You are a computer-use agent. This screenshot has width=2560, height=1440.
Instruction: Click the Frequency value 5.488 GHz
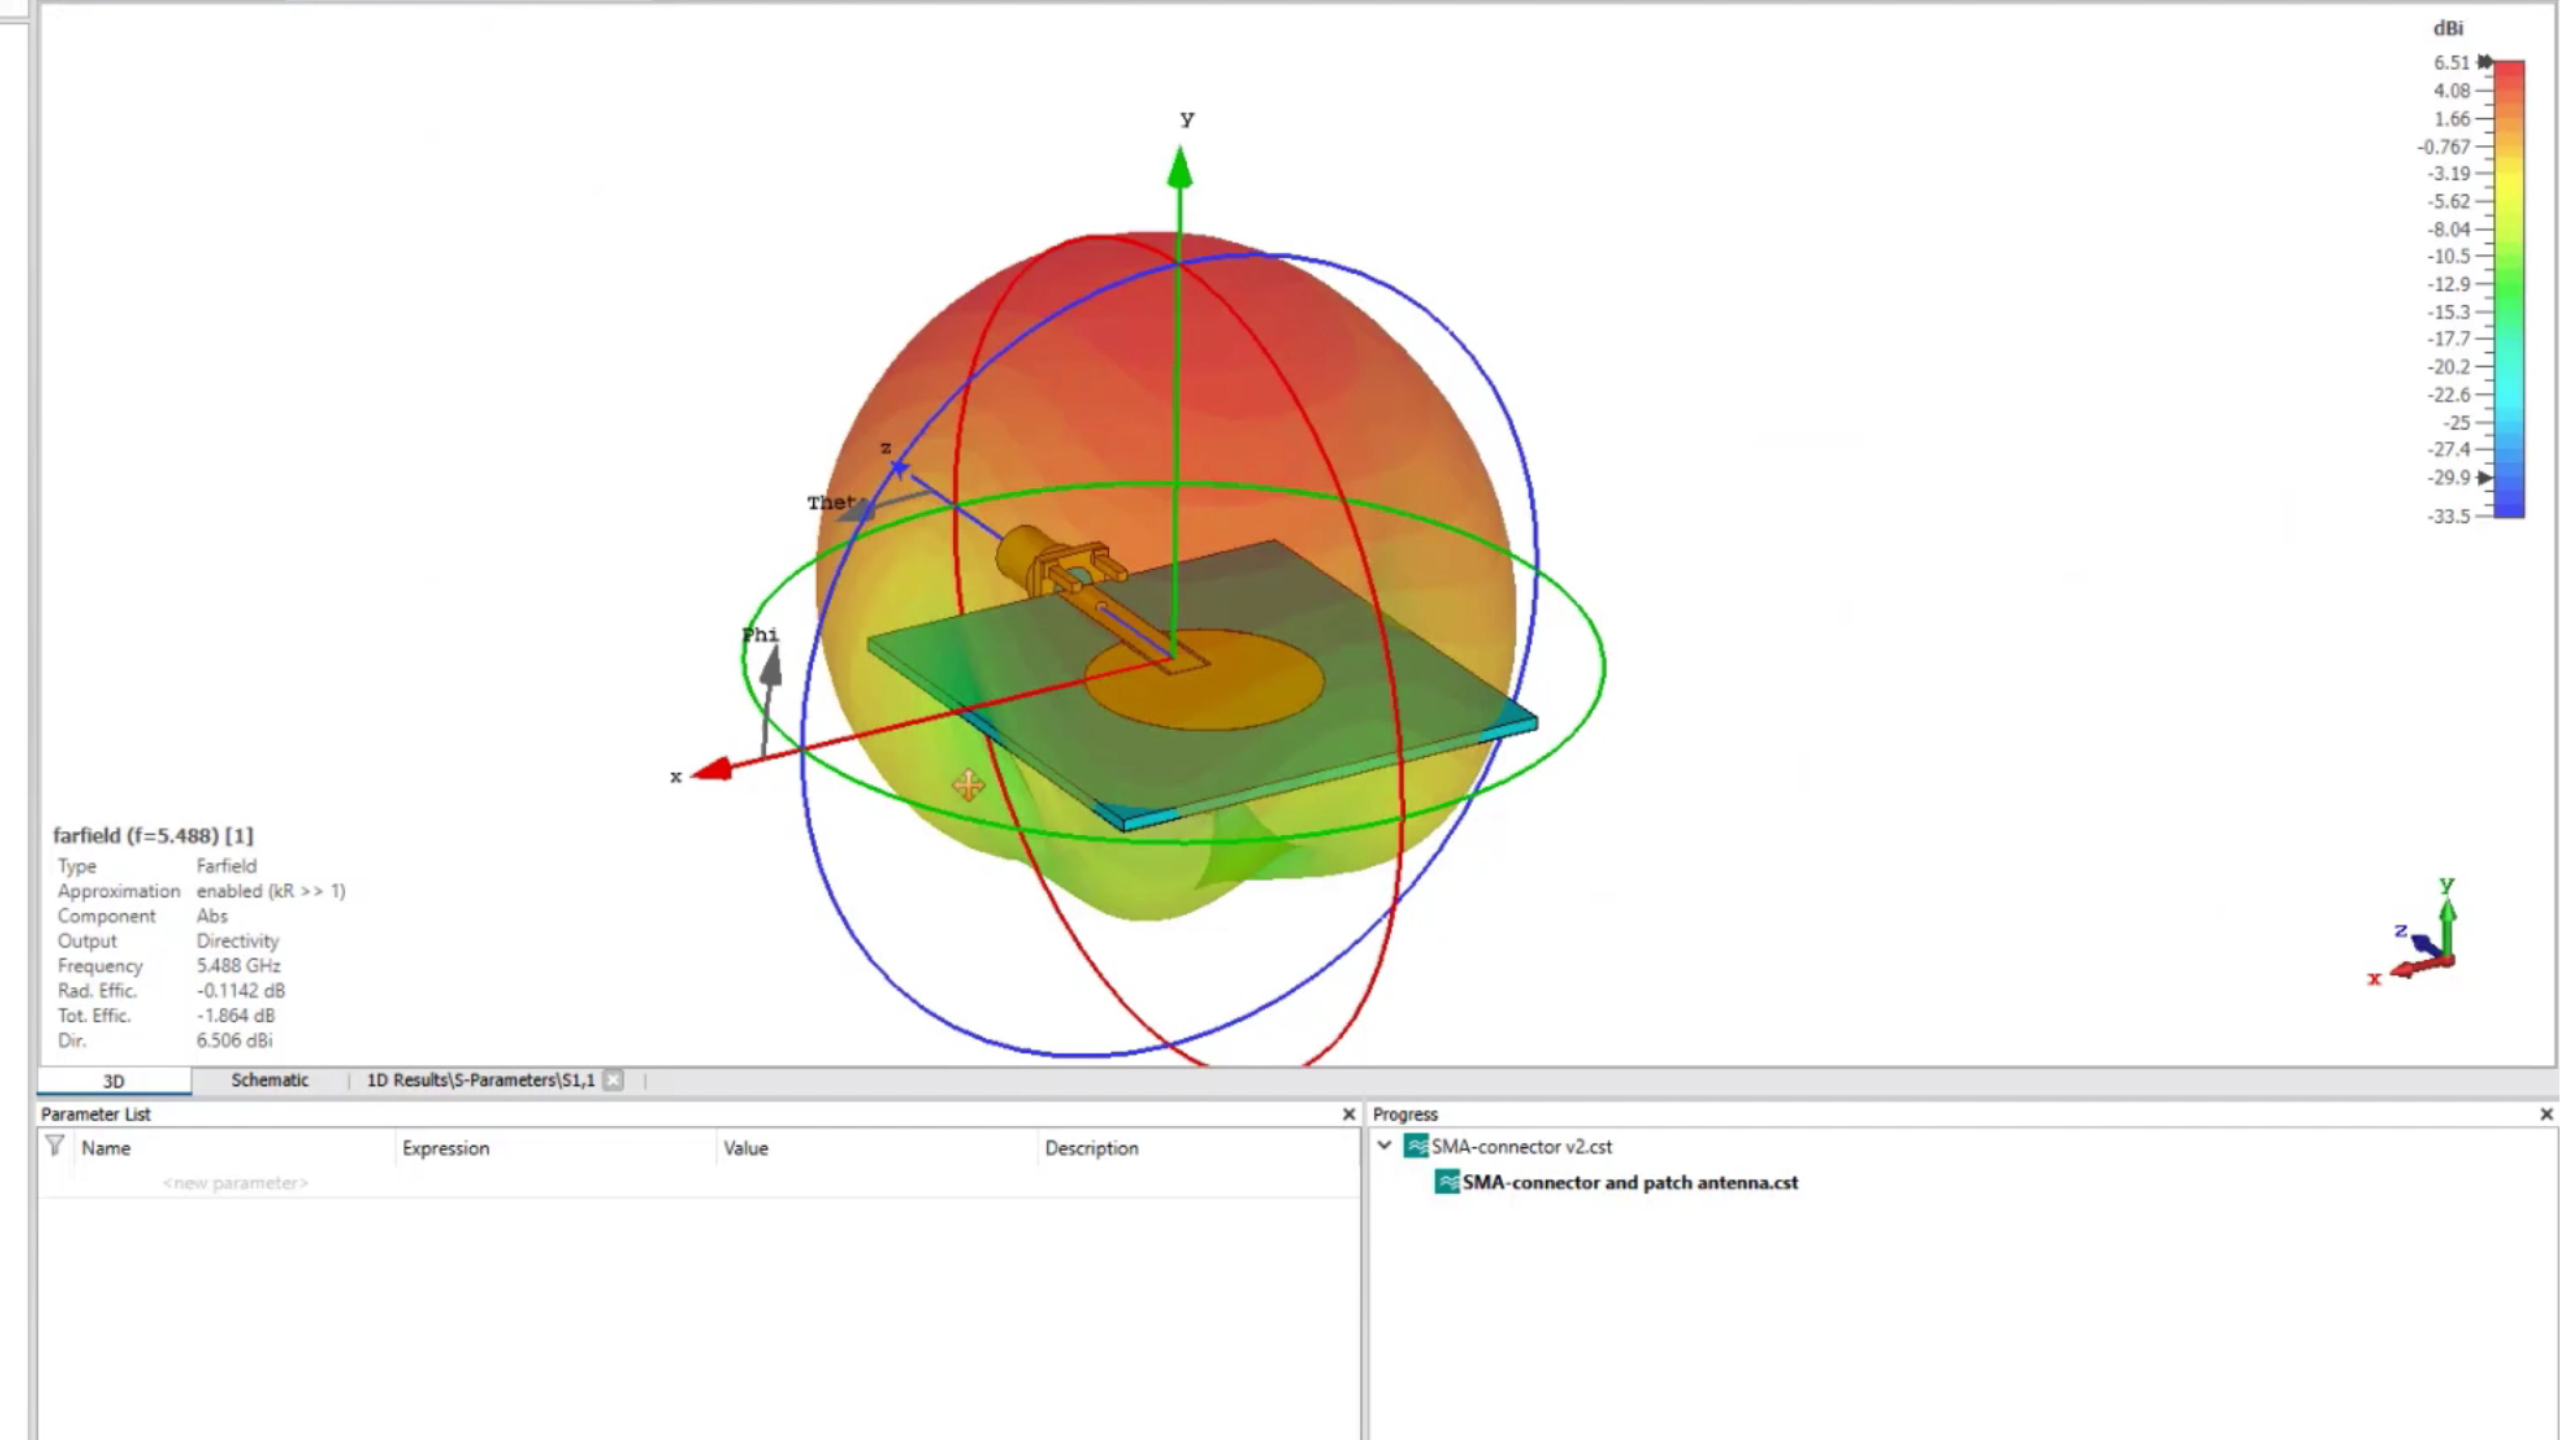click(x=238, y=966)
